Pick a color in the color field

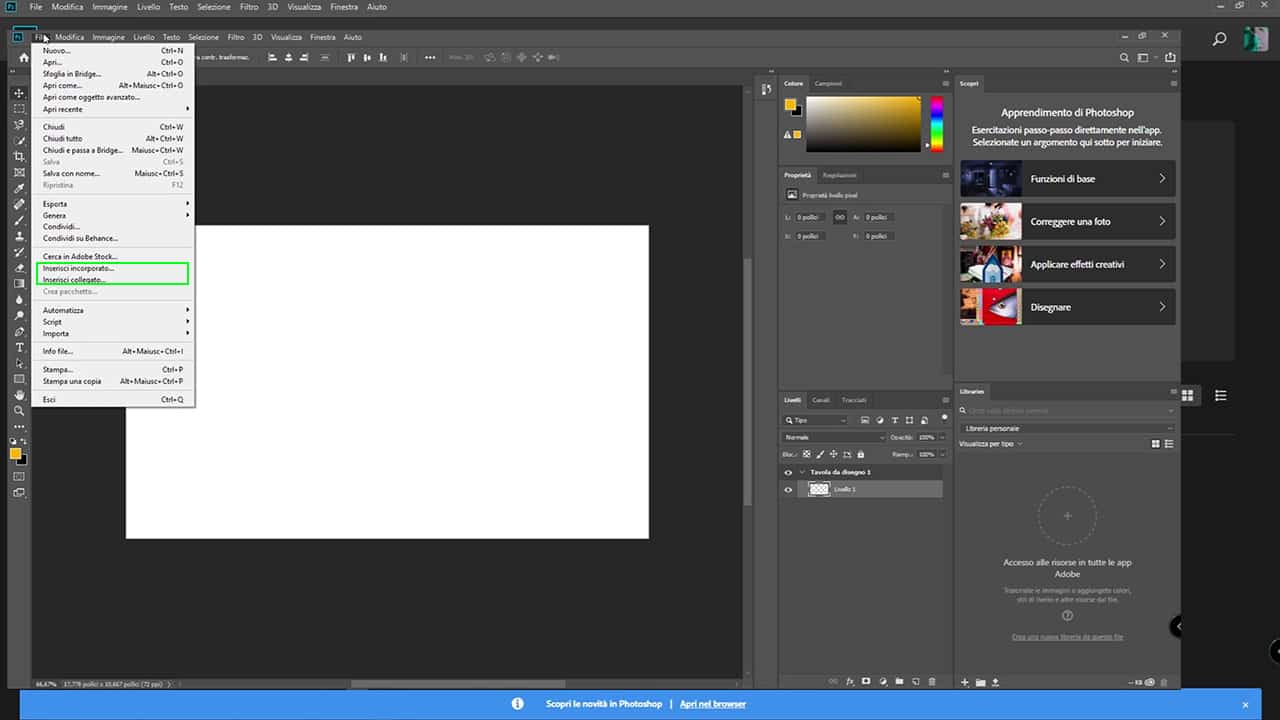[x=863, y=124]
